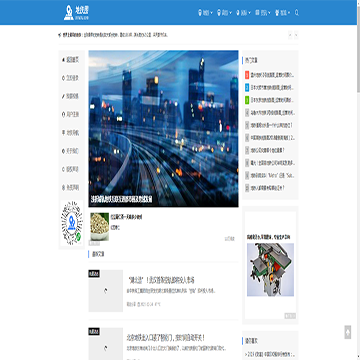This screenshot has height=360, width=360.
Task: Expand the fifth top navigation dropdown before search
Action: coord(282,13)
